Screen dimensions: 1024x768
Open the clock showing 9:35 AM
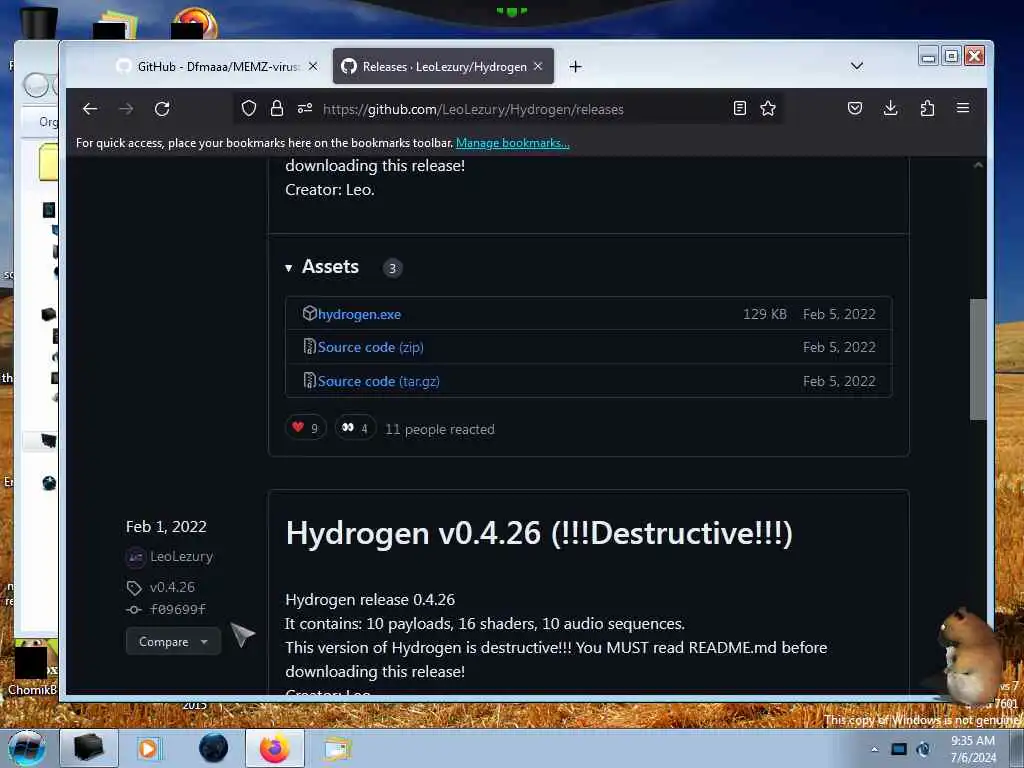tap(973, 749)
